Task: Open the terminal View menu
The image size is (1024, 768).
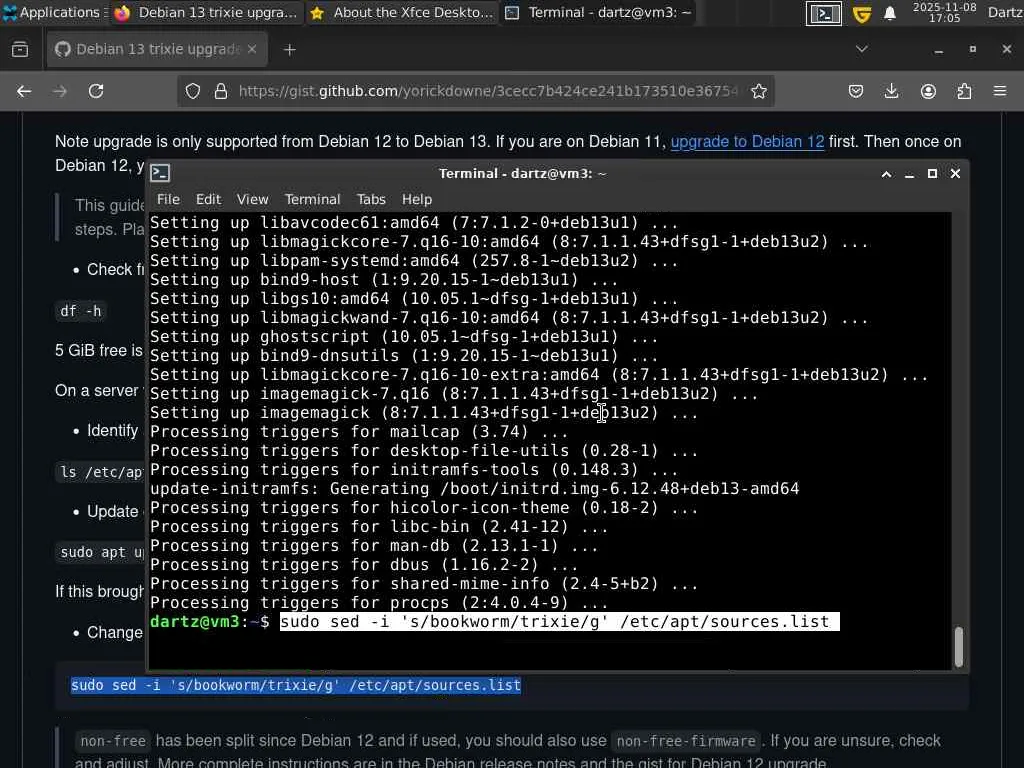Action: 252,199
